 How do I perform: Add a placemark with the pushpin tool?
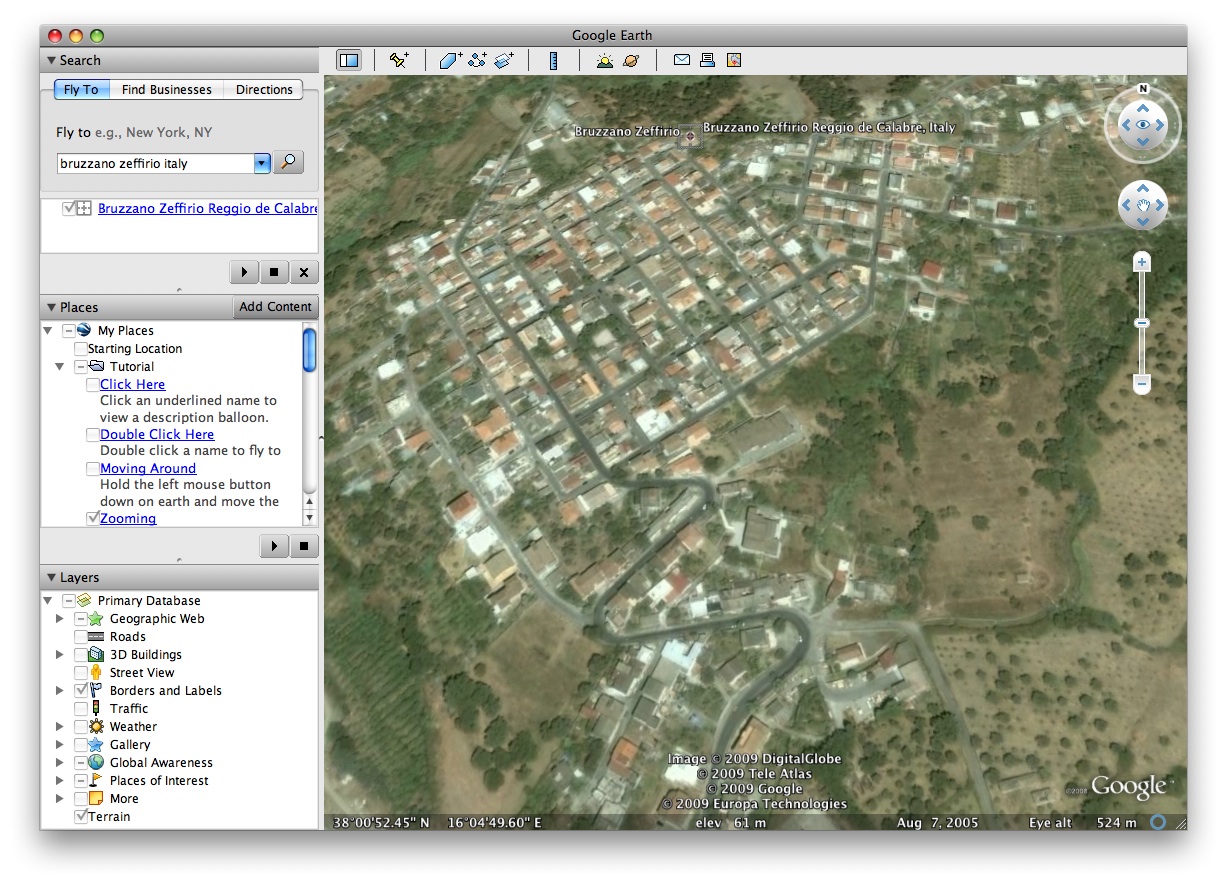(x=399, y=60)
